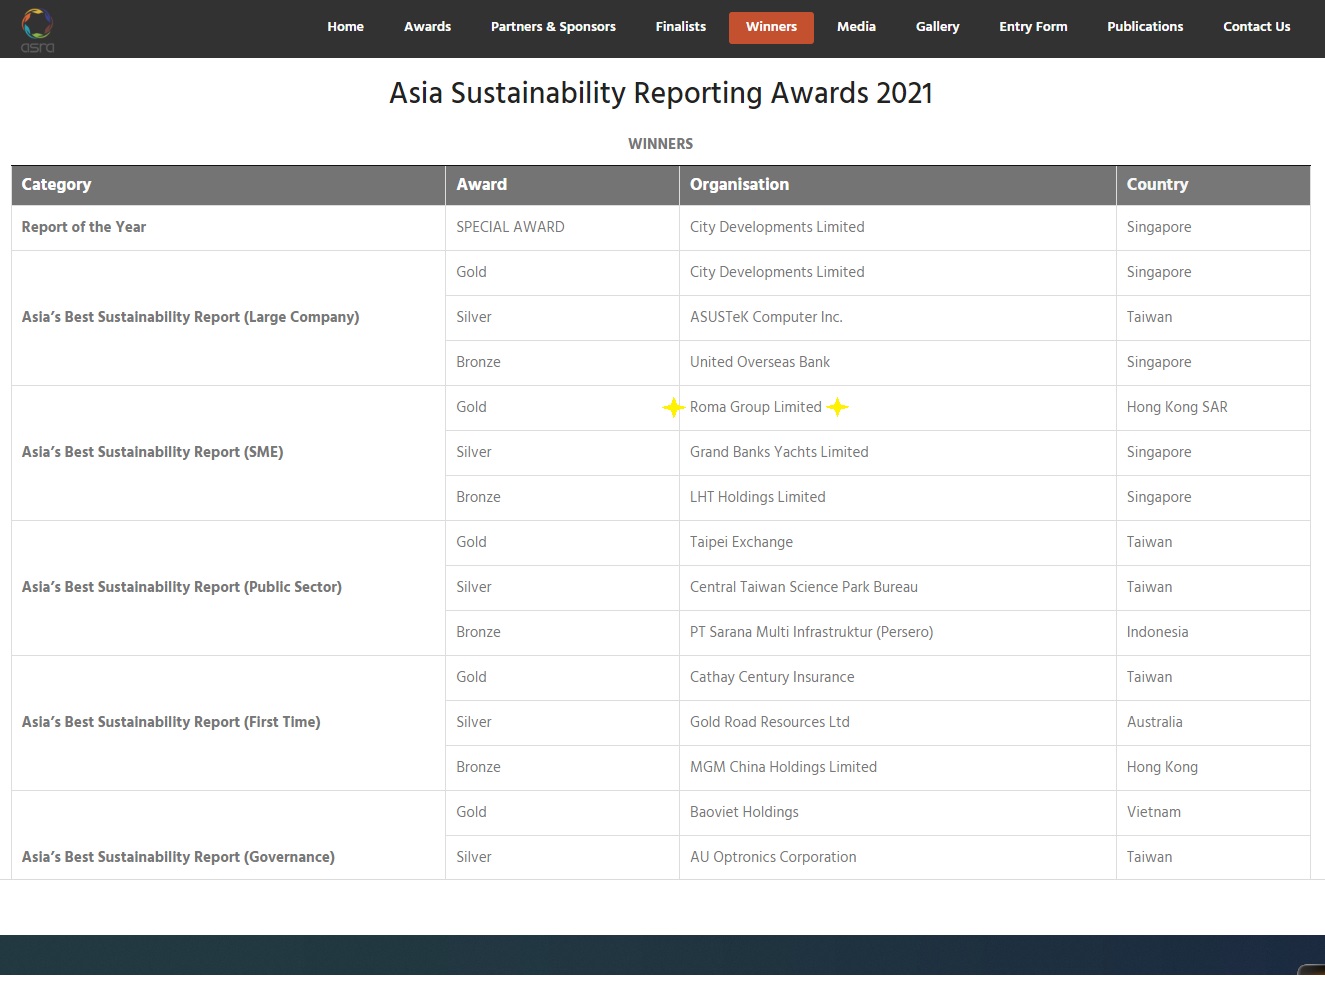This screenshot has height=996, width=1325.
Task: Select 'Asia's Best Sustainability Report (SME)' text
Action: 152,452
